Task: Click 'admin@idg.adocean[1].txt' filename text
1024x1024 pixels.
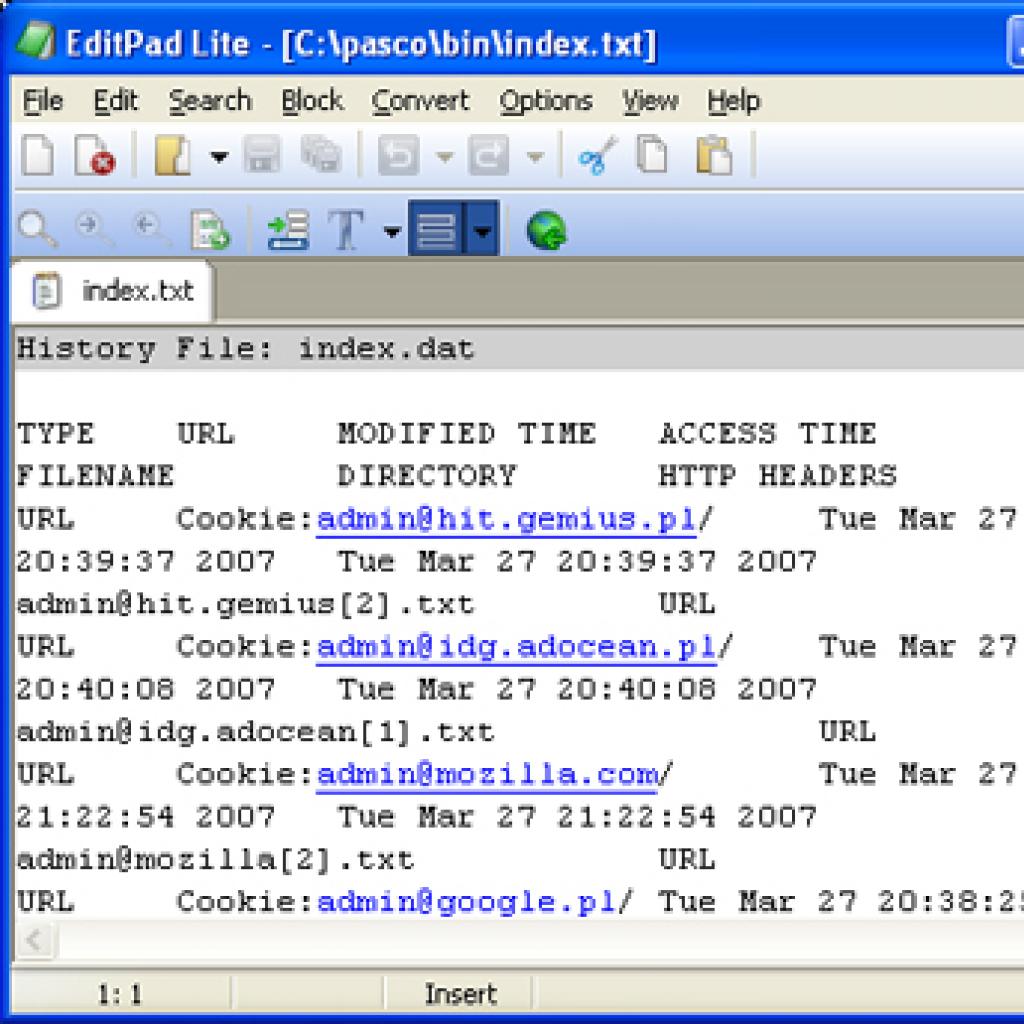Action: tap(255, 731)
